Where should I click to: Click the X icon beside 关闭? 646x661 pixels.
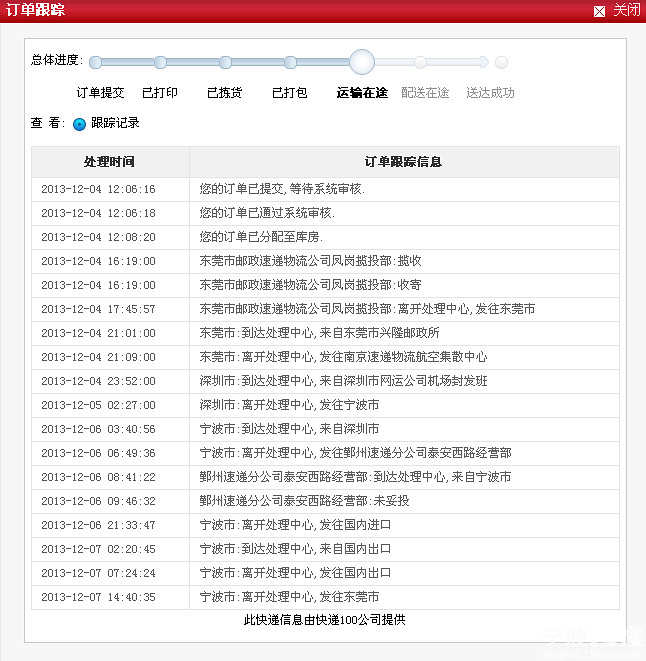point(600,11)
